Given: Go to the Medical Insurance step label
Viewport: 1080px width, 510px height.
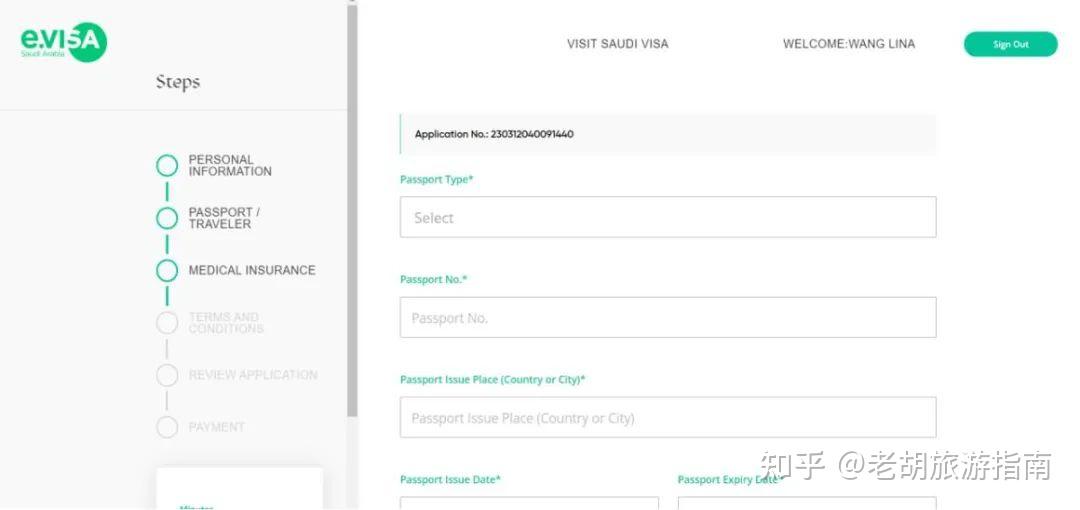Looking at the screenshot, I should click(x=251, y=270).
